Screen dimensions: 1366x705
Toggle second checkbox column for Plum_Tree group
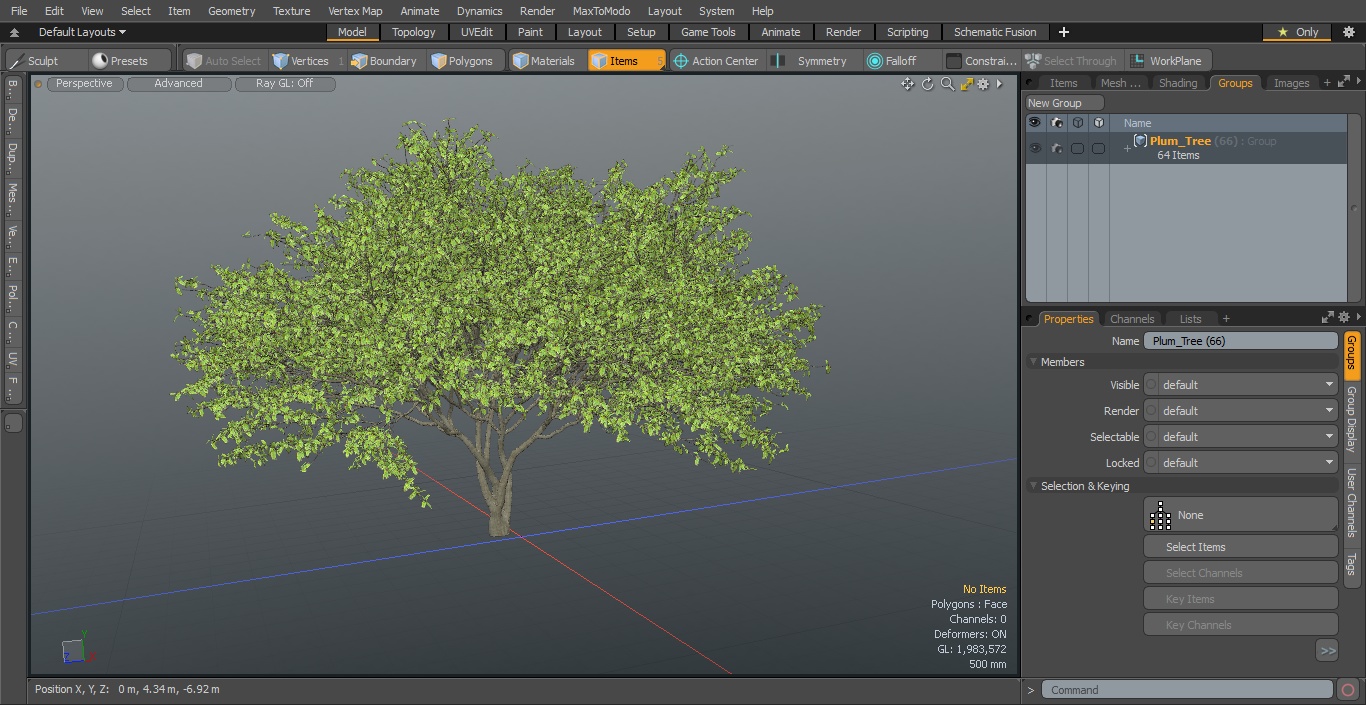click(x=1098, y=148)
